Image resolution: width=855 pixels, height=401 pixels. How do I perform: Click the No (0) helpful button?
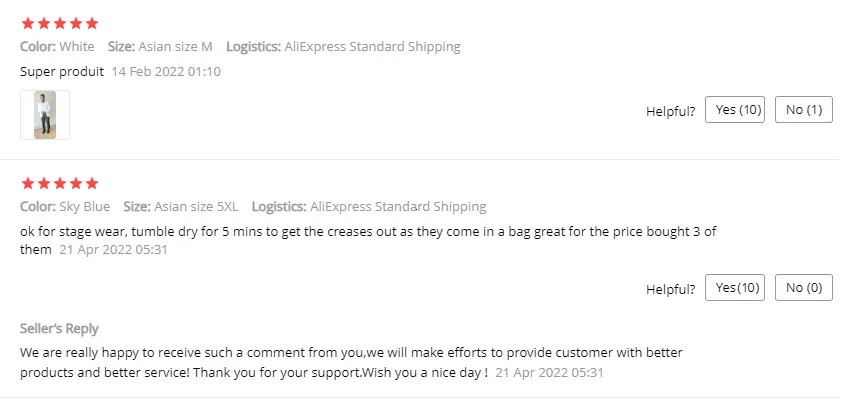click(803, 288)
